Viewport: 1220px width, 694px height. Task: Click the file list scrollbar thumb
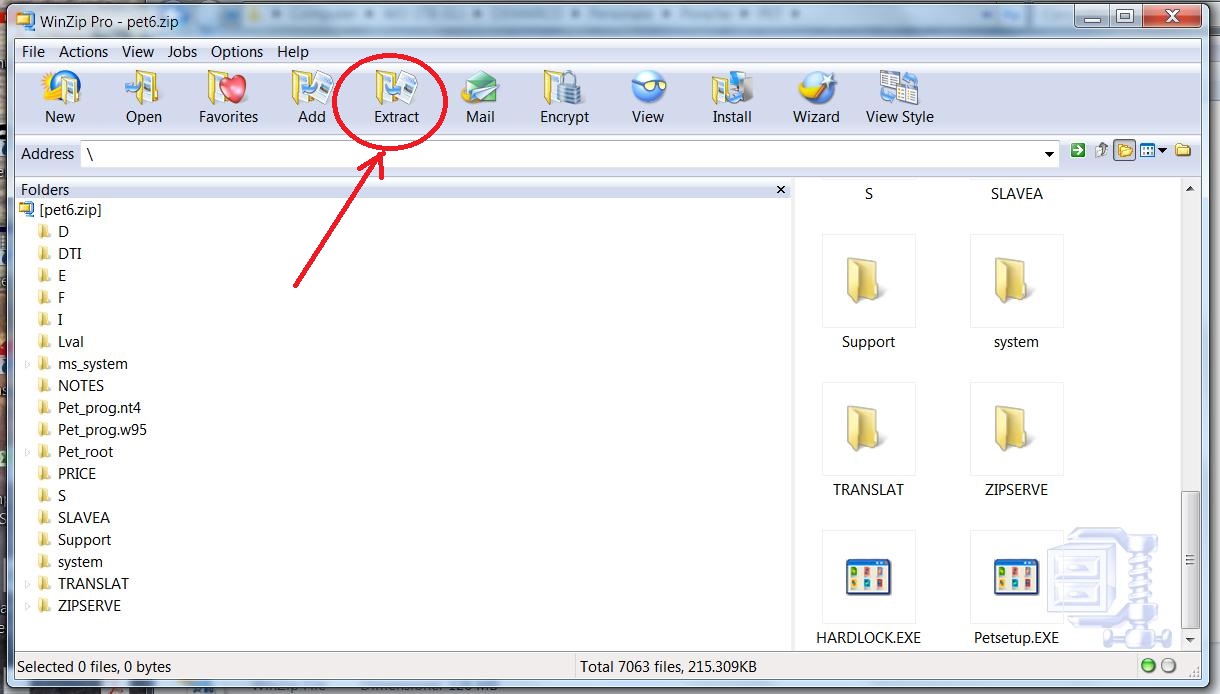point(1190,559)
